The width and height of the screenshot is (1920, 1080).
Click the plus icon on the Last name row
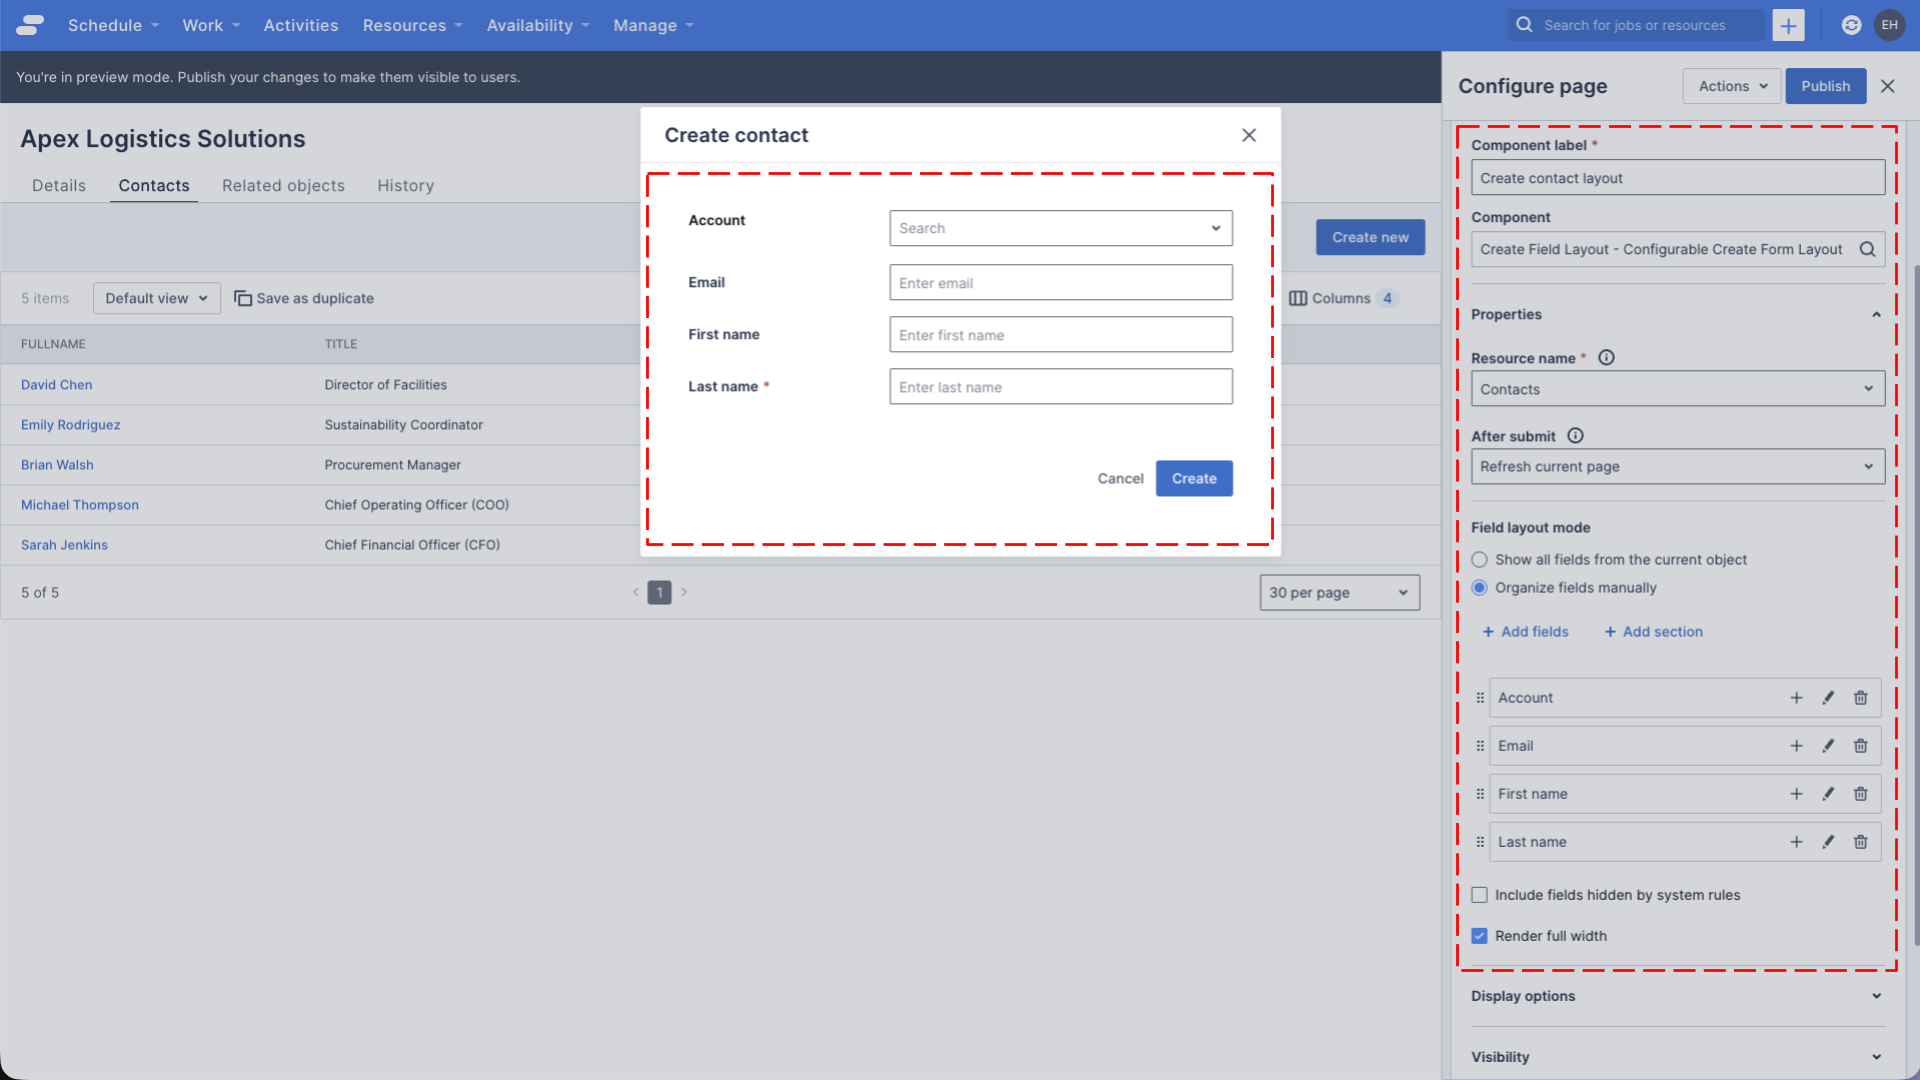coord(1797,841)
